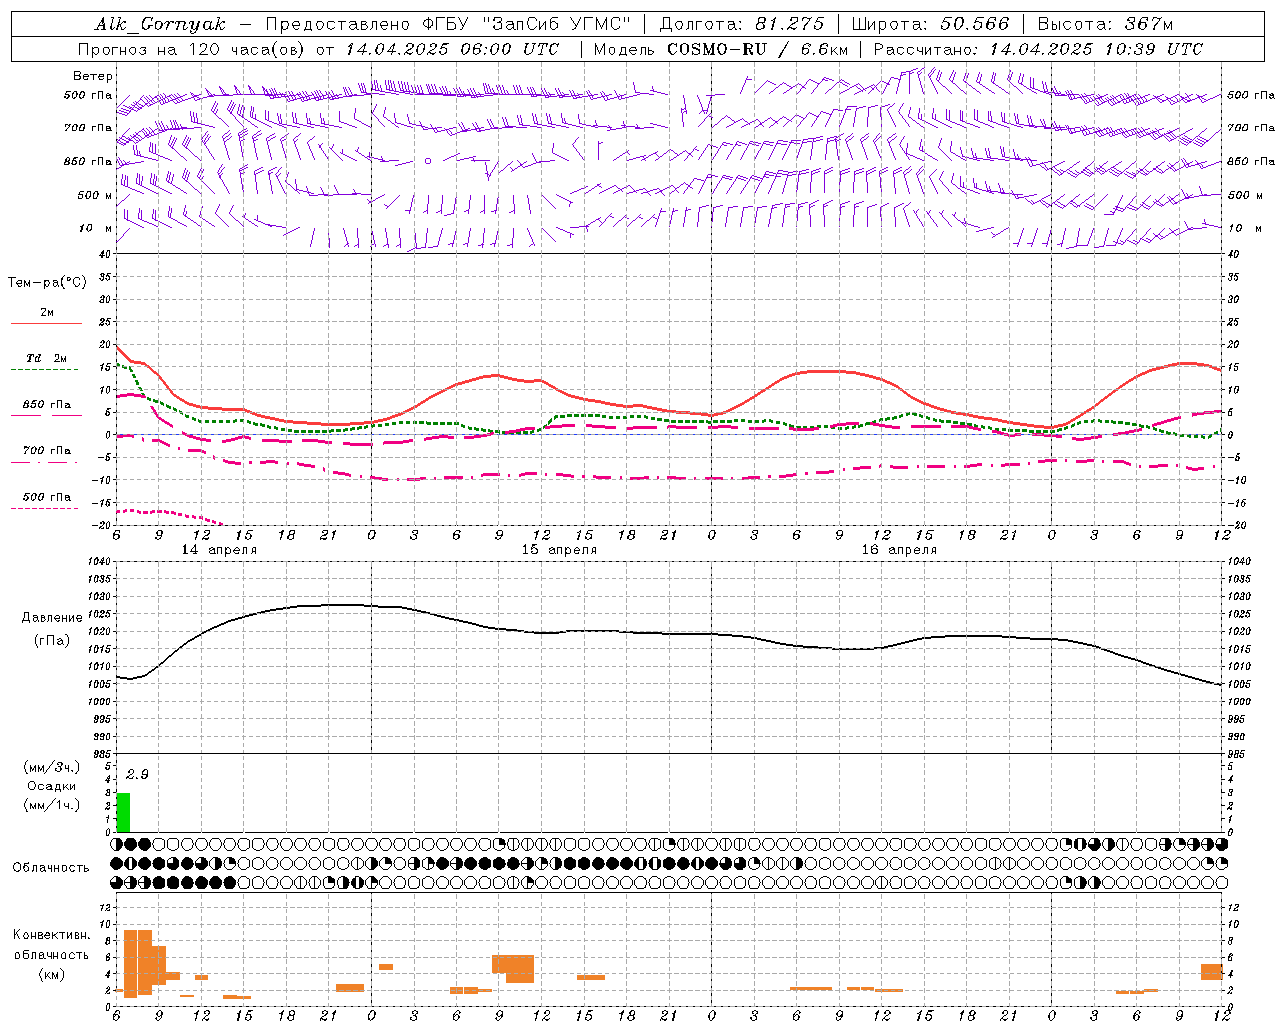Image resolution: width=1280 pixels, height=1024 pixels.
Task: Click the '10 м' wind level label on left
Action: click(96, 228)
